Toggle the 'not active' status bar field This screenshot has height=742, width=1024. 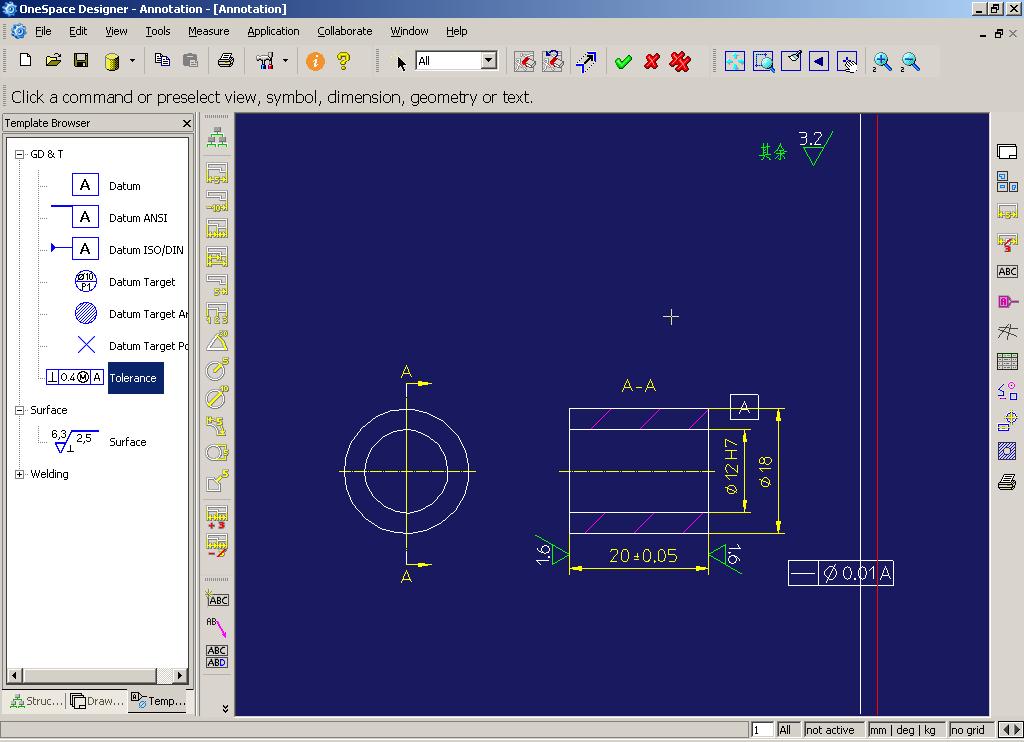point(831,730)
